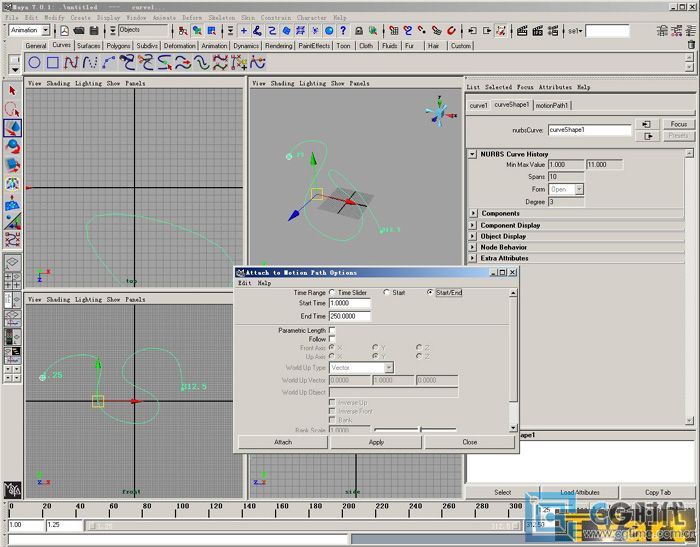Expand the Node Behavior section
The image size is (700, 547).
(x=473, y=247)
